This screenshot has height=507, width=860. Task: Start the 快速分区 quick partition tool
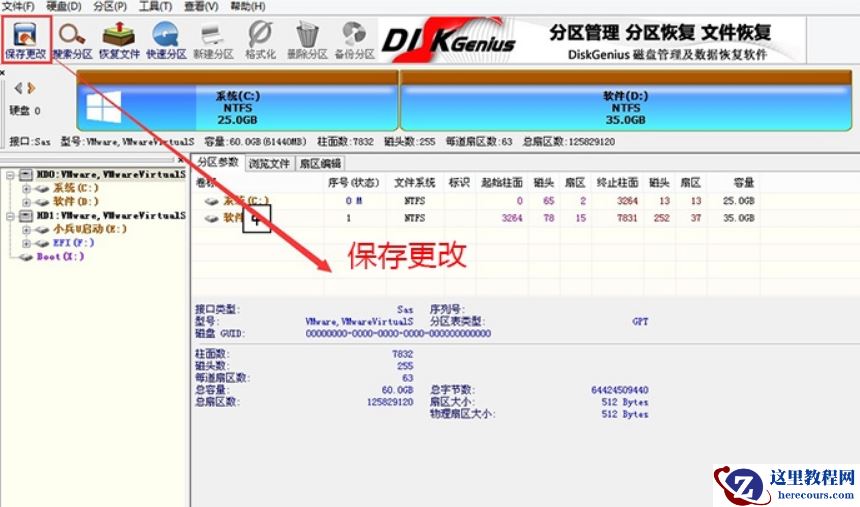tap(166, 40)
